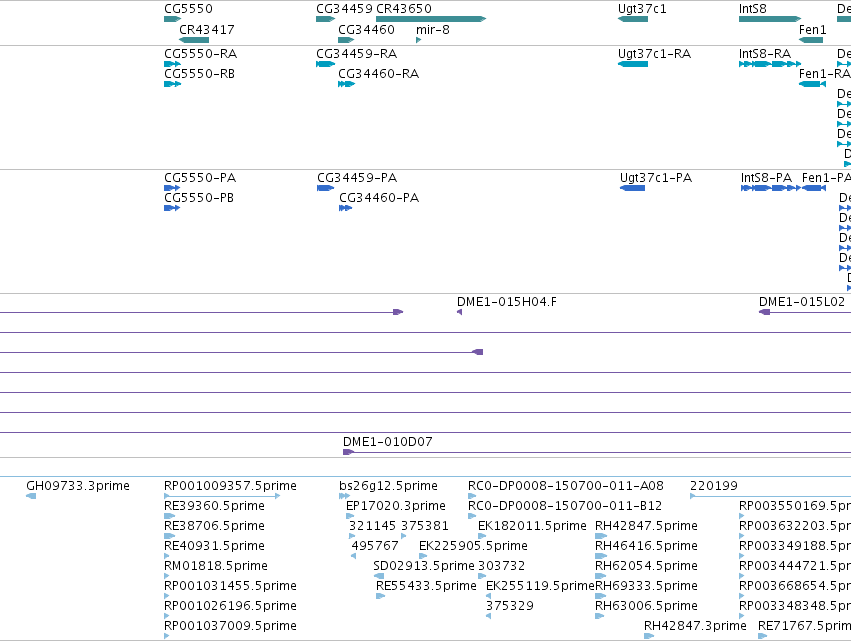Screen dimensions: 851x641
Task: Open the CG34460-RA transcript label
Action: [x=378, y=74]
